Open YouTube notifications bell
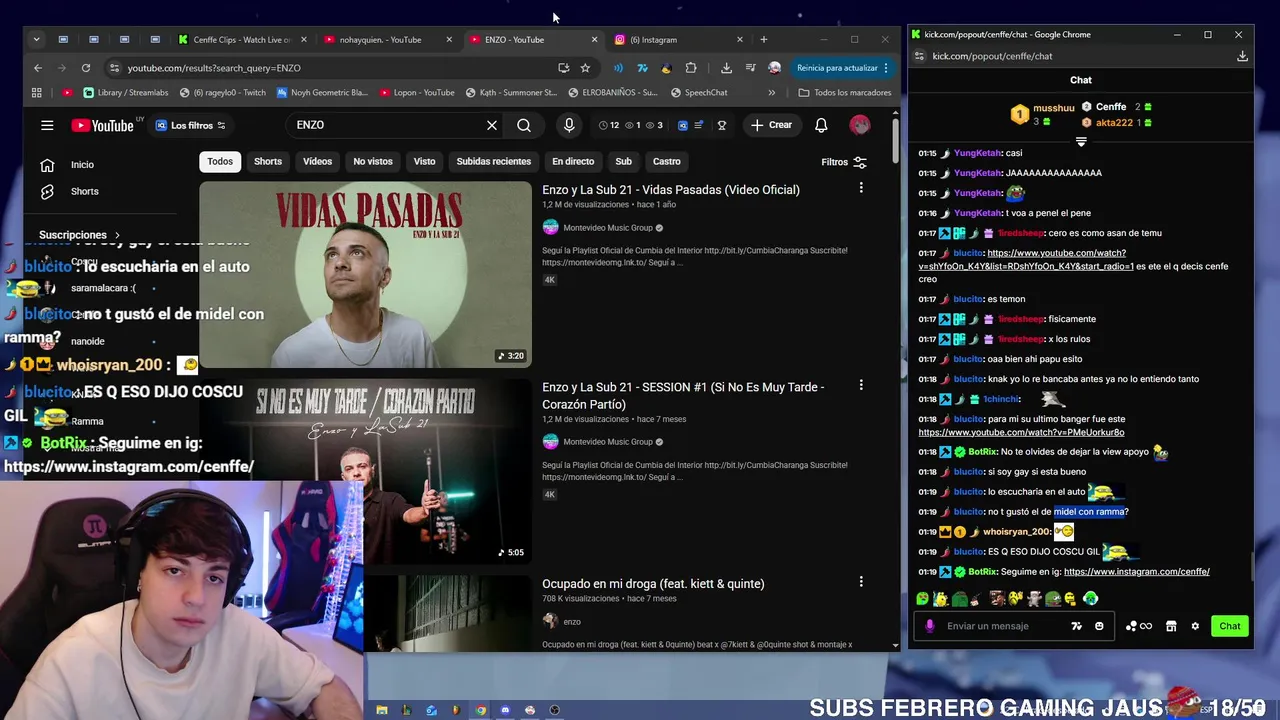 (x=821, y=125)
